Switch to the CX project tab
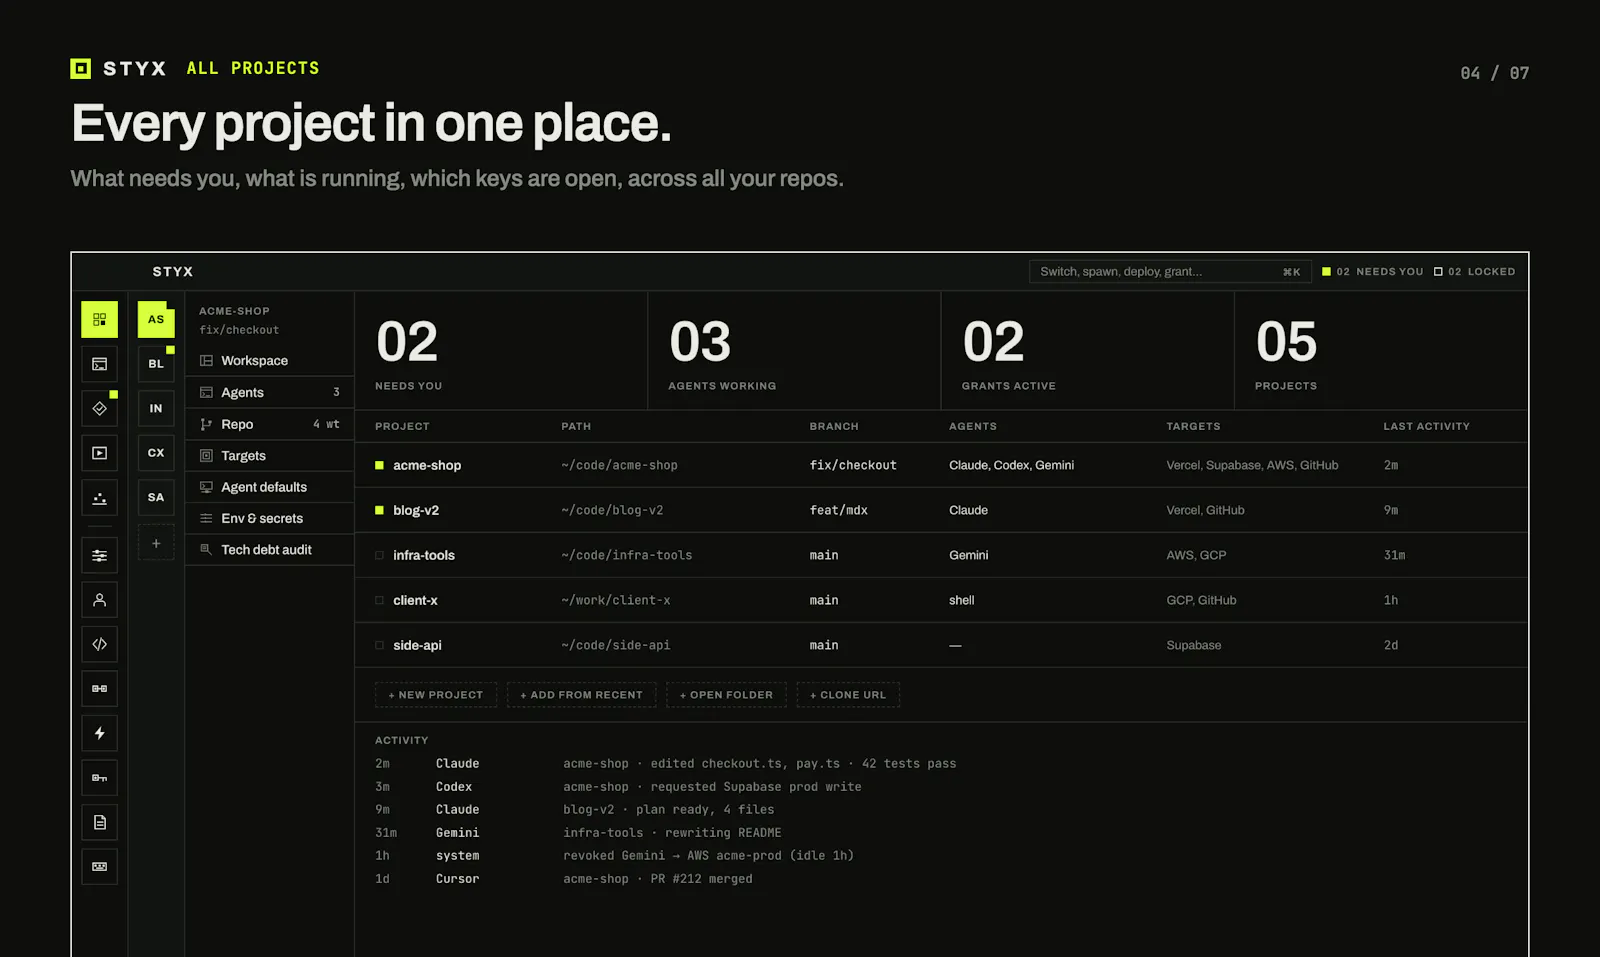This screenshot has height=957, width=1600. [x=156, y=453]
